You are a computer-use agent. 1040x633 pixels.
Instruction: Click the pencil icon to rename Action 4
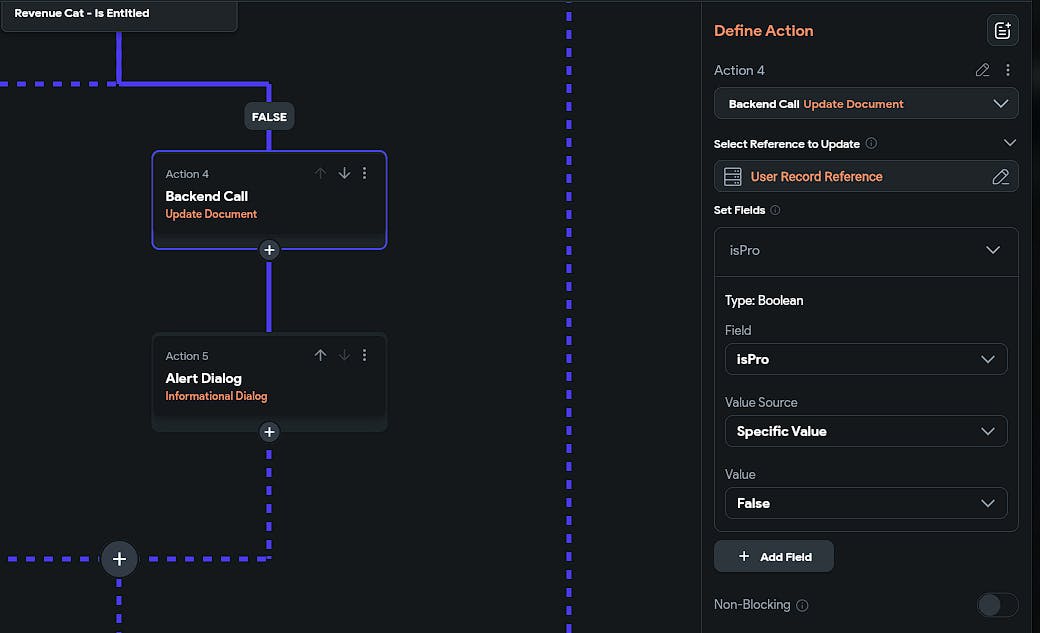tap(982, 70)
